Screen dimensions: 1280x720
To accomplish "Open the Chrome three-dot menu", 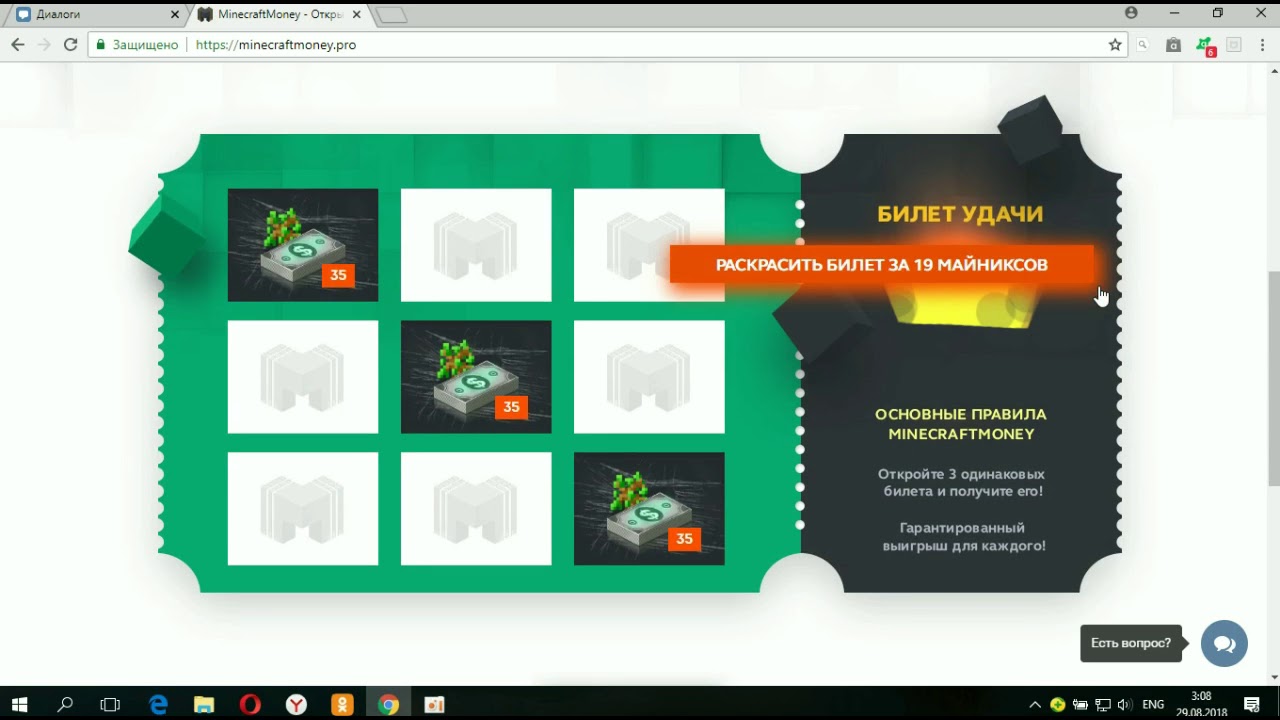I will coord(1261,45).
